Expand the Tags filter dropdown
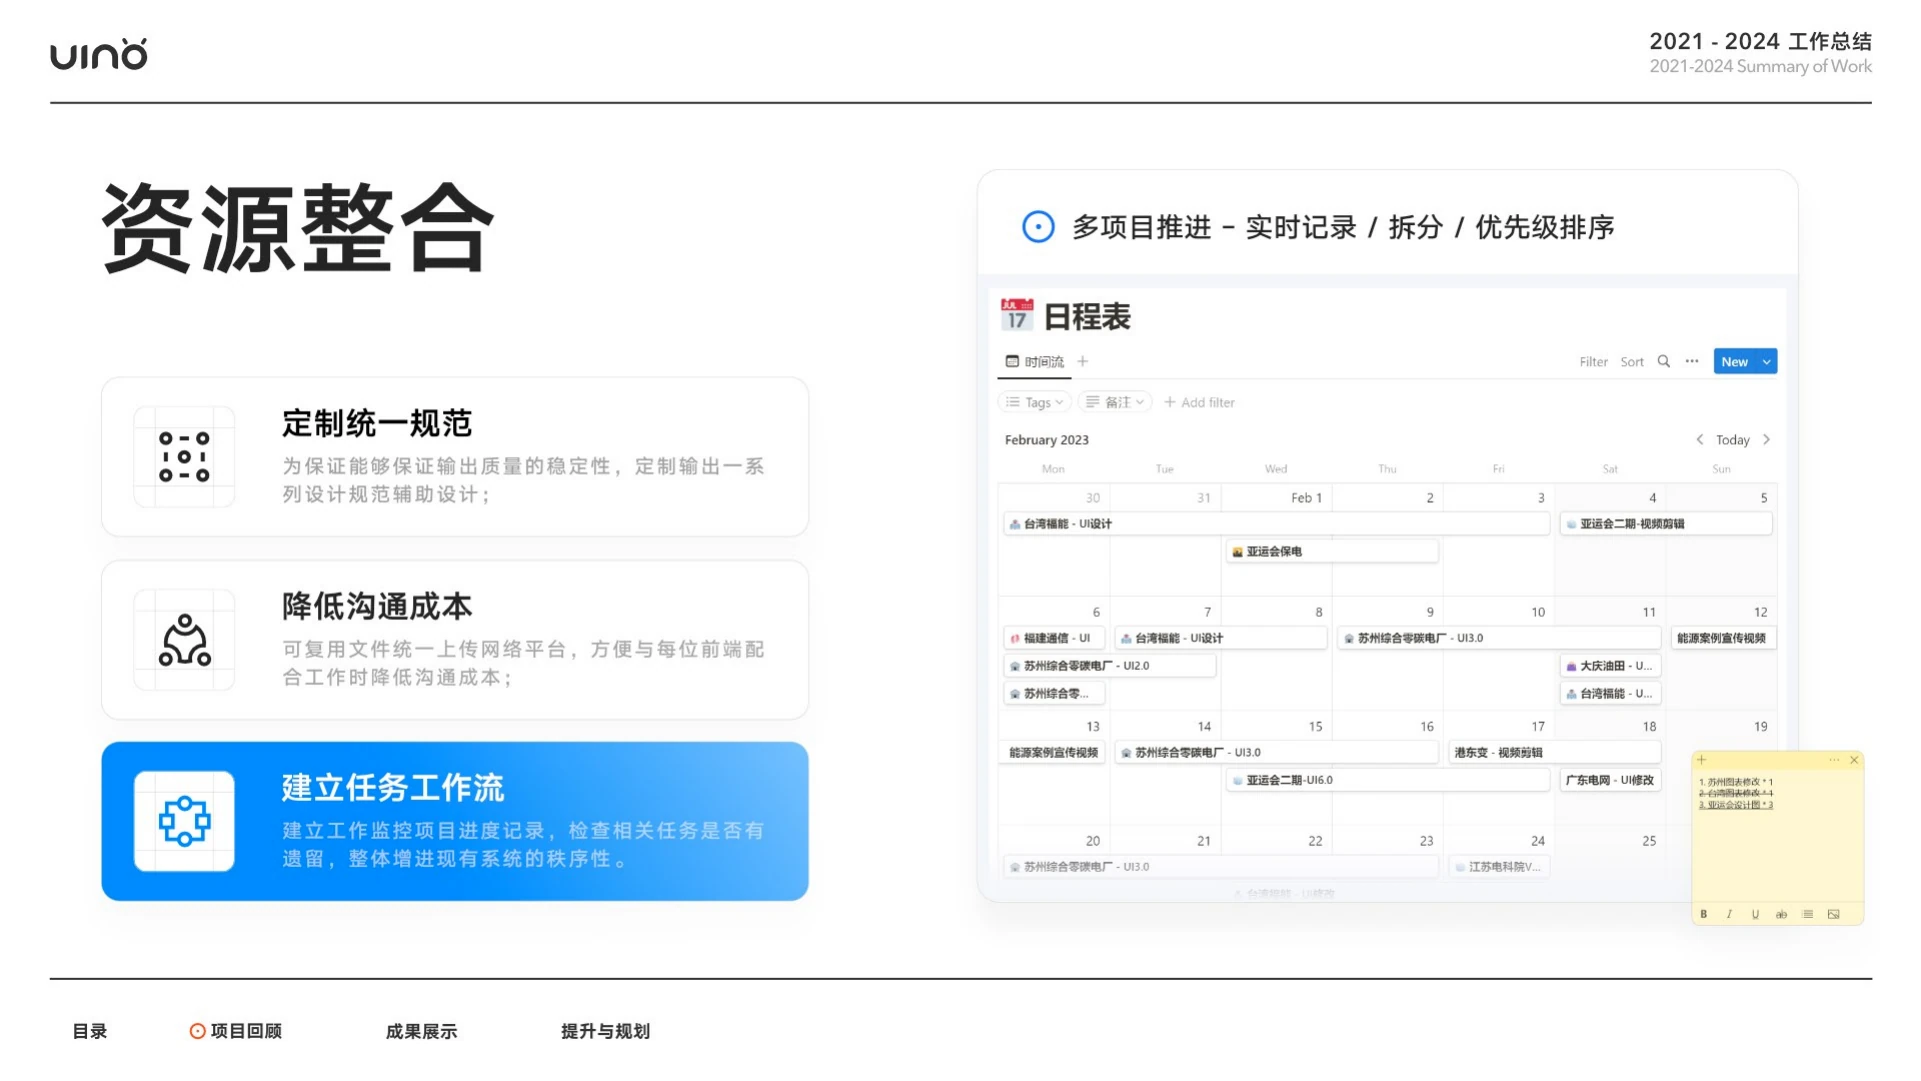Viewport: 1921px width, 1081px height. (x=1035, y=402)
